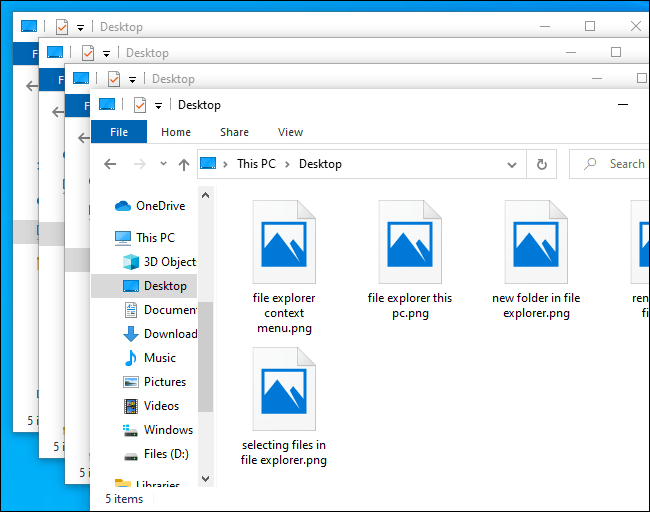Screen dimensions: 650x512
Task: Open the File menu tab
Action: pyautogui.click(x=119, y=132)
